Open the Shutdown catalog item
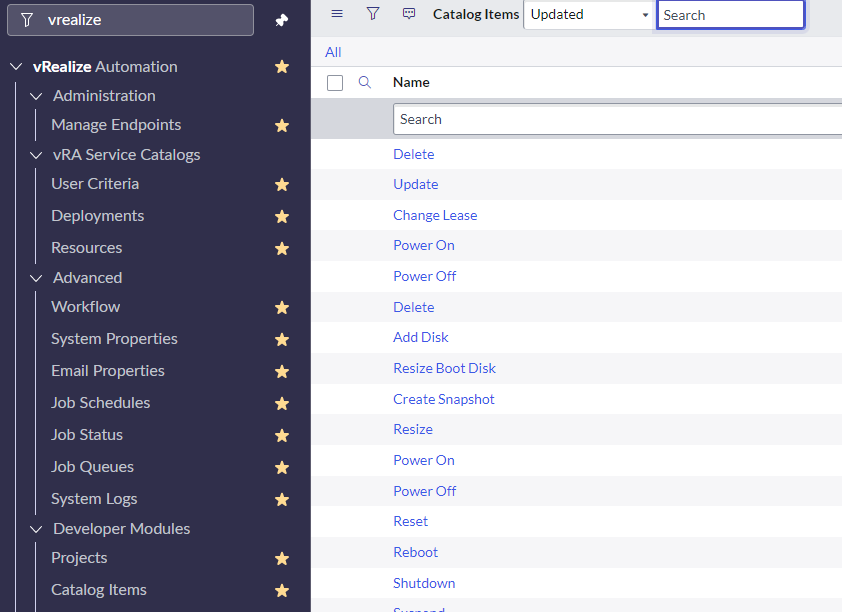 pos(424,584)
